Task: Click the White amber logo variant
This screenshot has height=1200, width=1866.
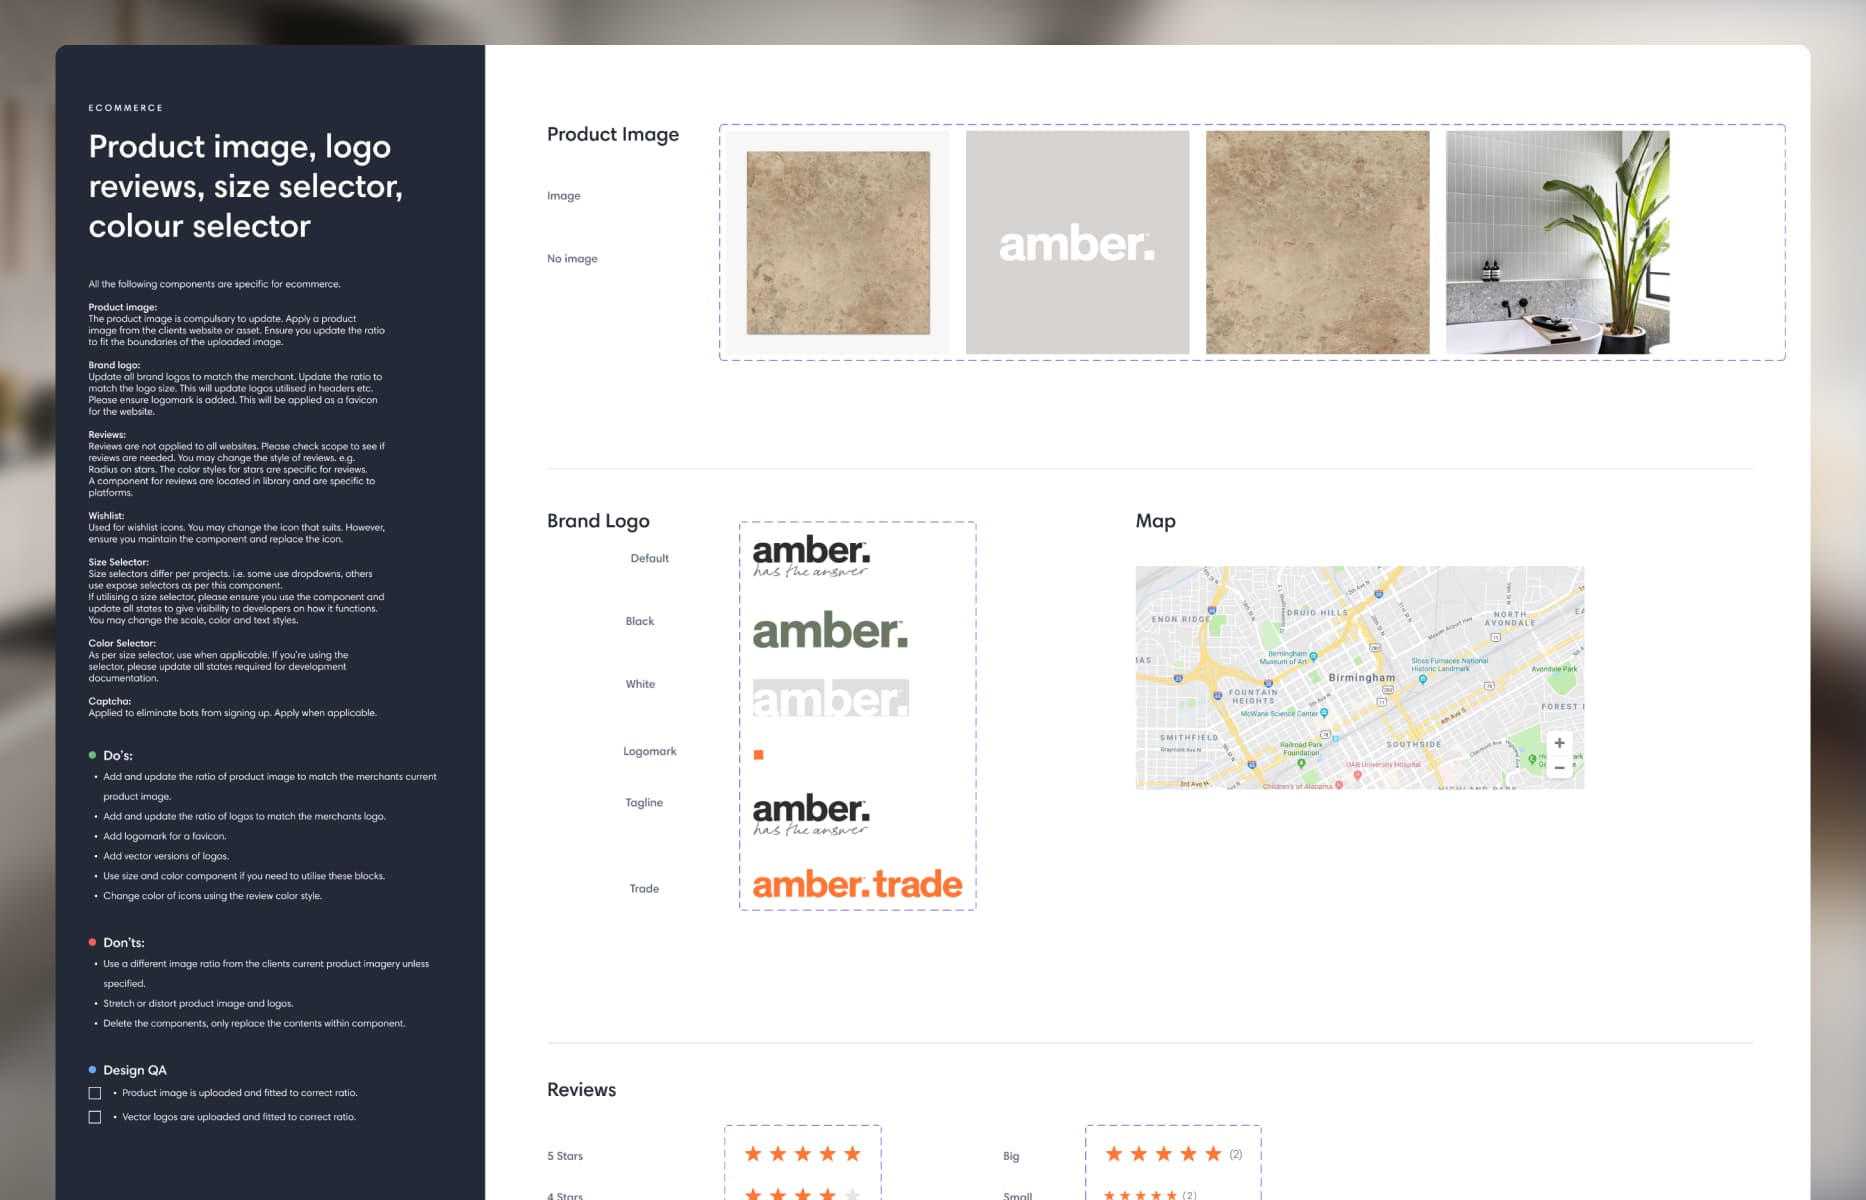Action: (x=830, y=698)
